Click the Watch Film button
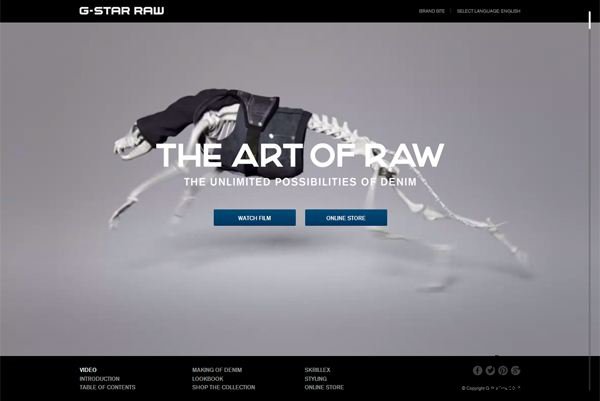Viewport: 600px width, 401px height. (255, 218)
